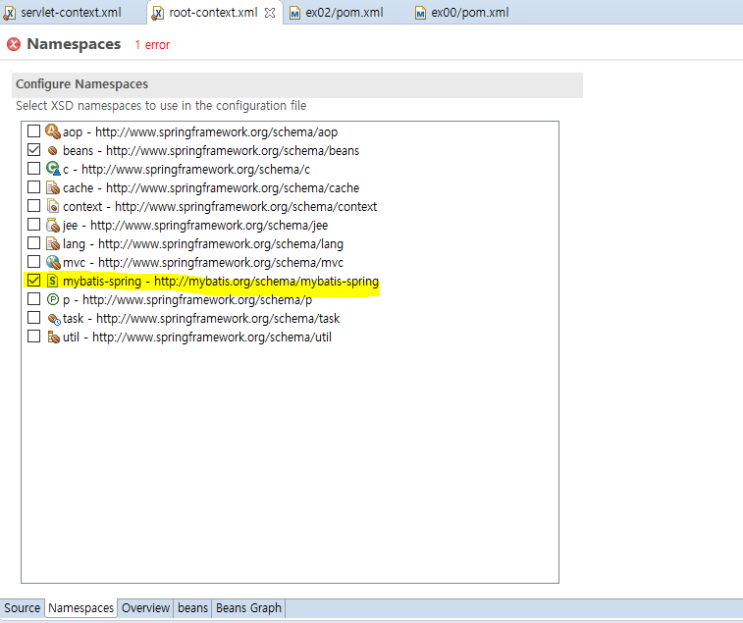This screenshot has width=743, height=623.
Task: Click the cache namespace icon
Action: [x=53, y=188]
